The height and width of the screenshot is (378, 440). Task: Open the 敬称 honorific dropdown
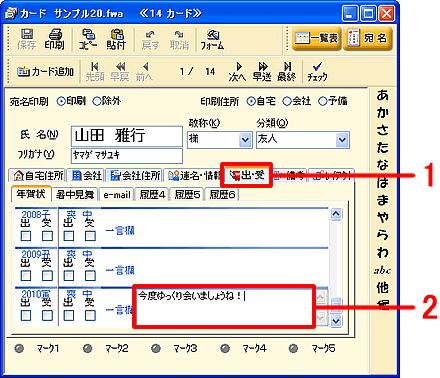[246, 140]
